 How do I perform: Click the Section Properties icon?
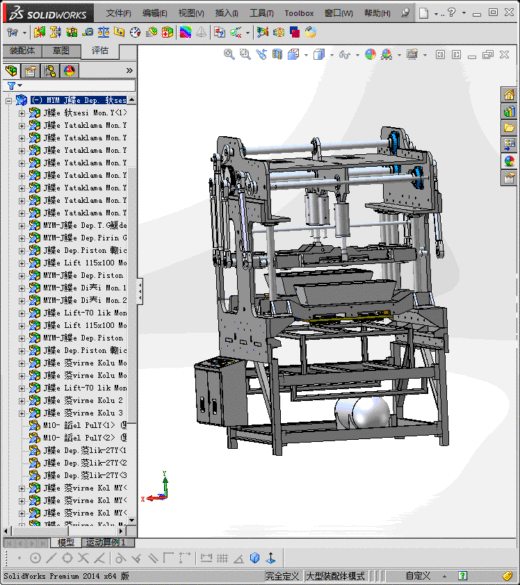(x=119, y=32)
